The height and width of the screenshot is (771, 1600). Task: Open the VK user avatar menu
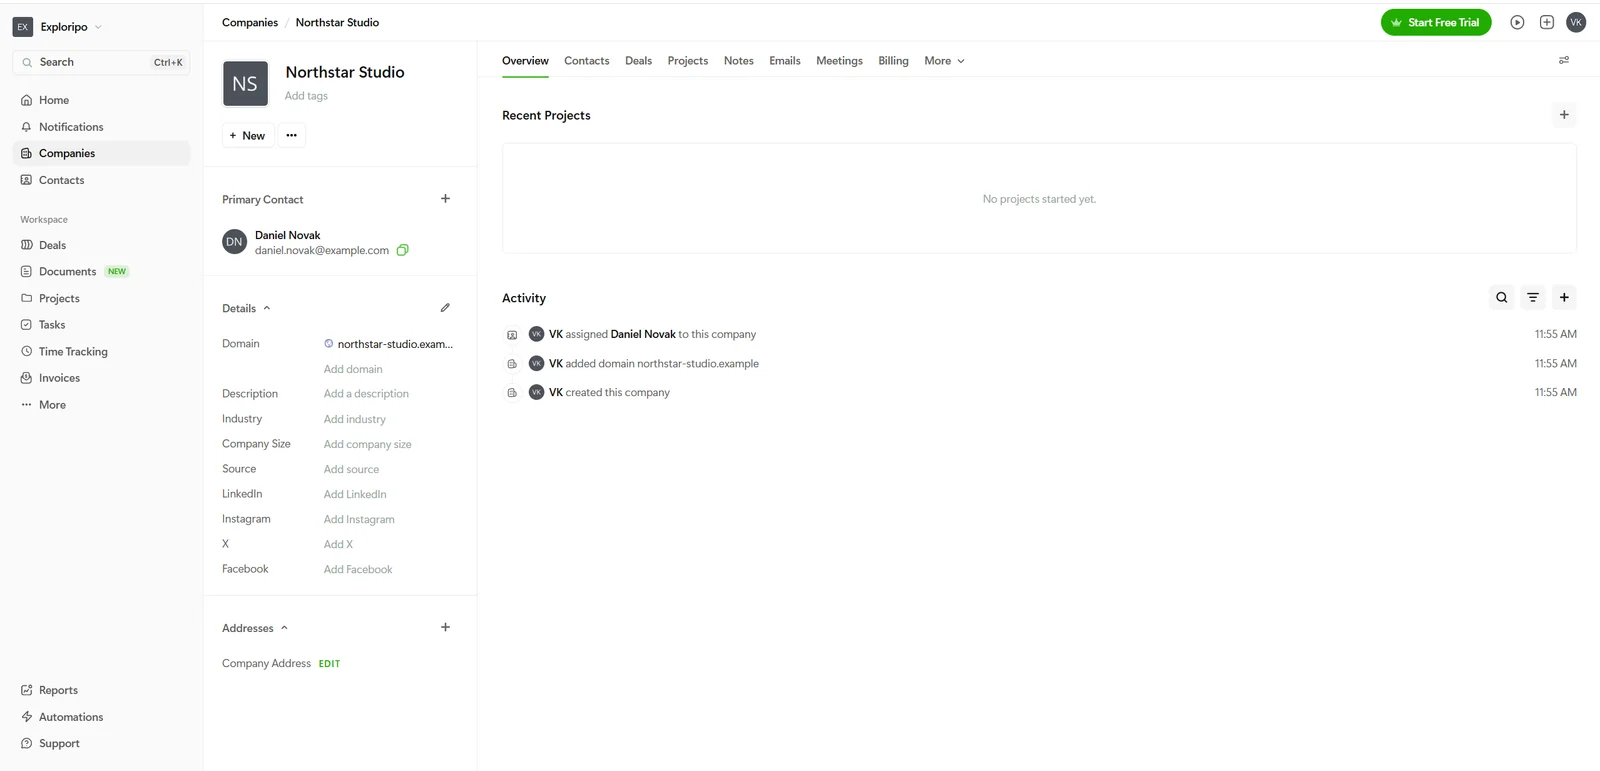(1576, 22)
